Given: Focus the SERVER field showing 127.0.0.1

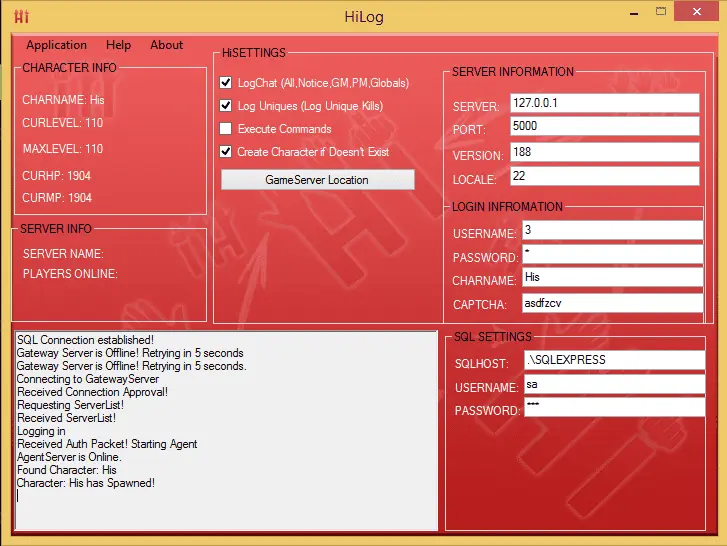Looking at the screenshot, I should point(605,103).
